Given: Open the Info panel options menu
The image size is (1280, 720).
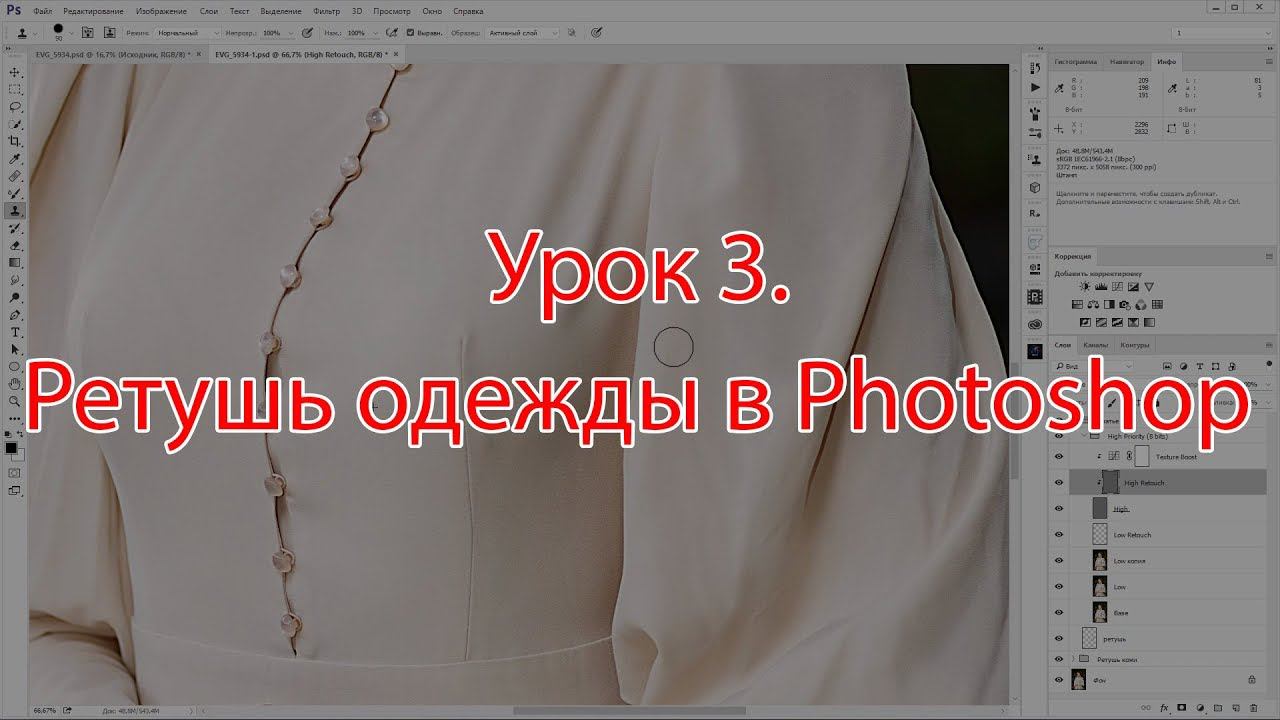Looking at the screenshot, I should pyautogui.click(x=1269, y=62).
